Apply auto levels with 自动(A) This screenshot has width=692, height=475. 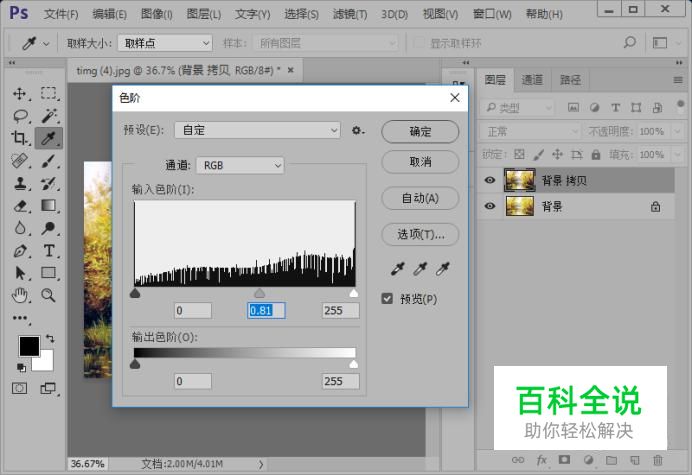pyautogui.click(x=420, y=198)
